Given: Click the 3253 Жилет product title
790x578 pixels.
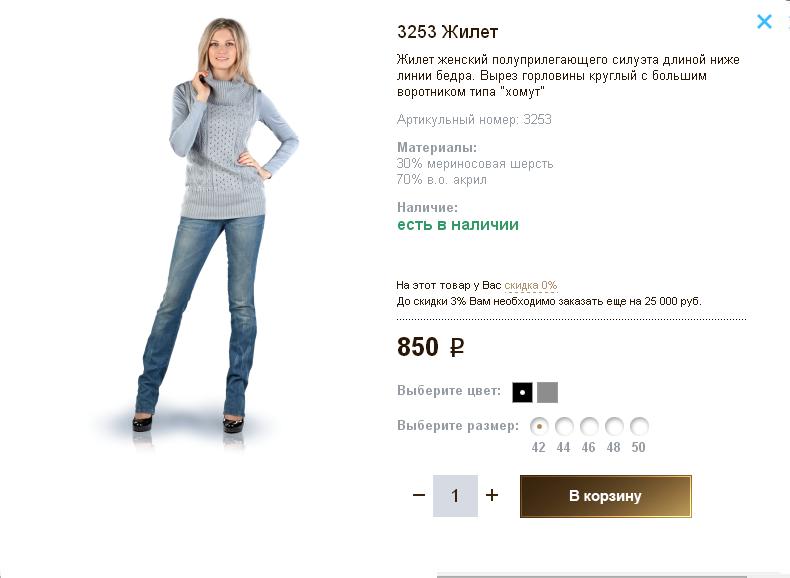Looking at the screenshot, I should tap(447, 32).
